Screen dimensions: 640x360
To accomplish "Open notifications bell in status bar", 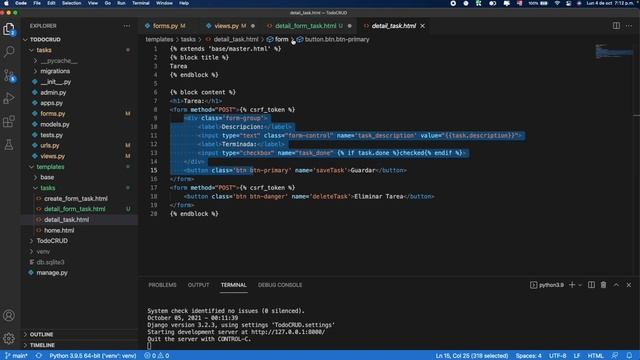I will (629, 356).
